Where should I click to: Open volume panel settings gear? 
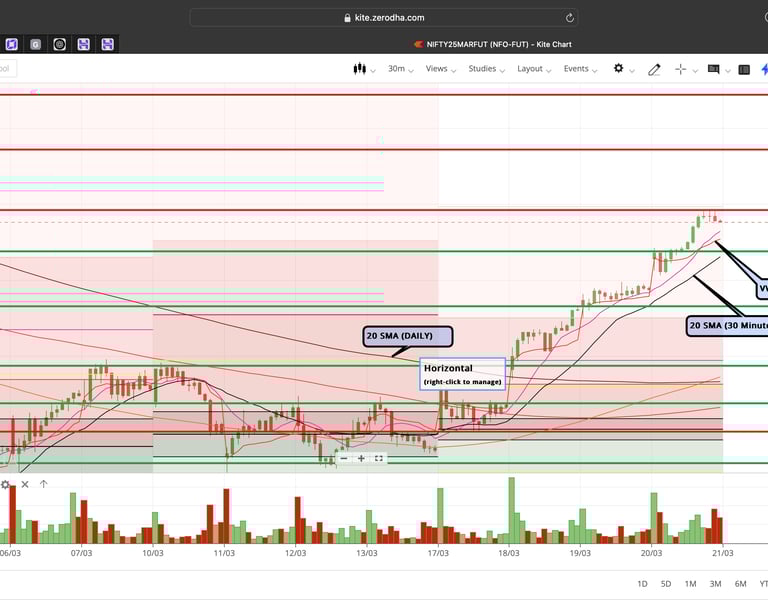point(5,484)
